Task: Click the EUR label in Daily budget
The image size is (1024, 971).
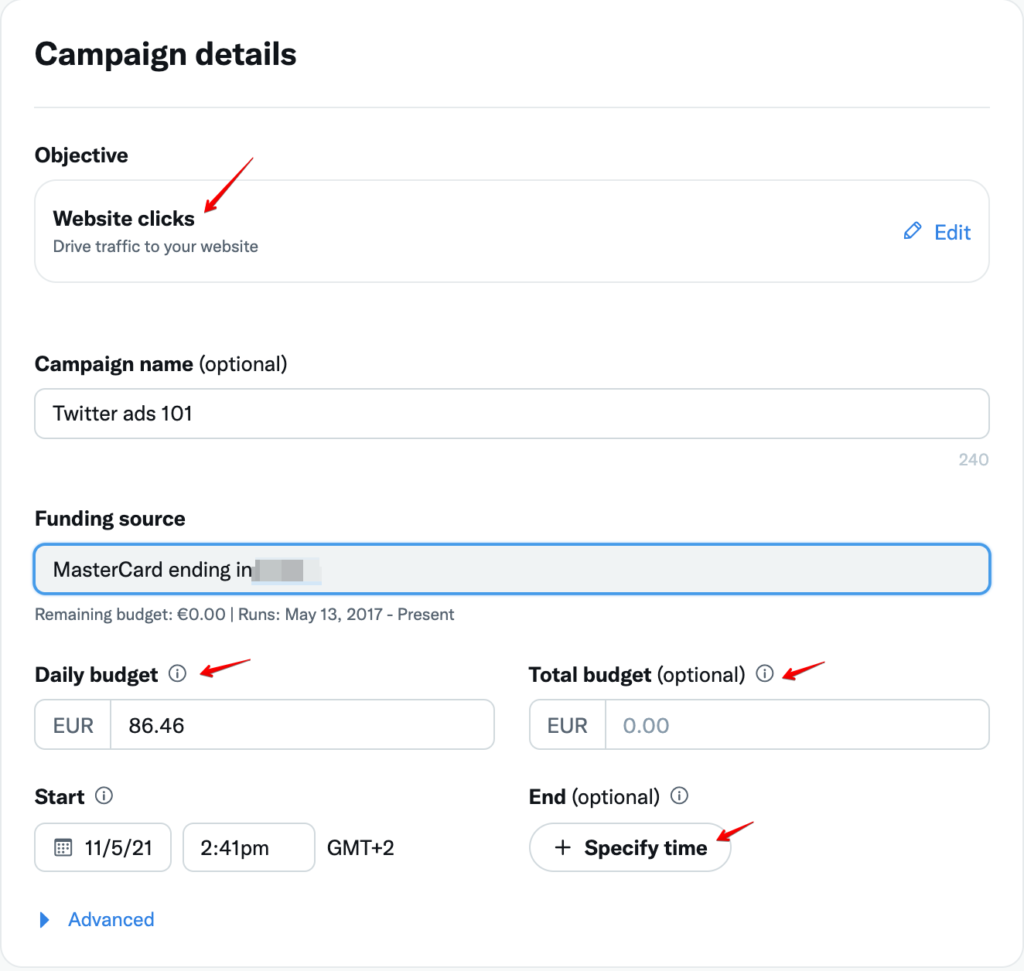Action: pyautogui.click(x=74, y=725)
